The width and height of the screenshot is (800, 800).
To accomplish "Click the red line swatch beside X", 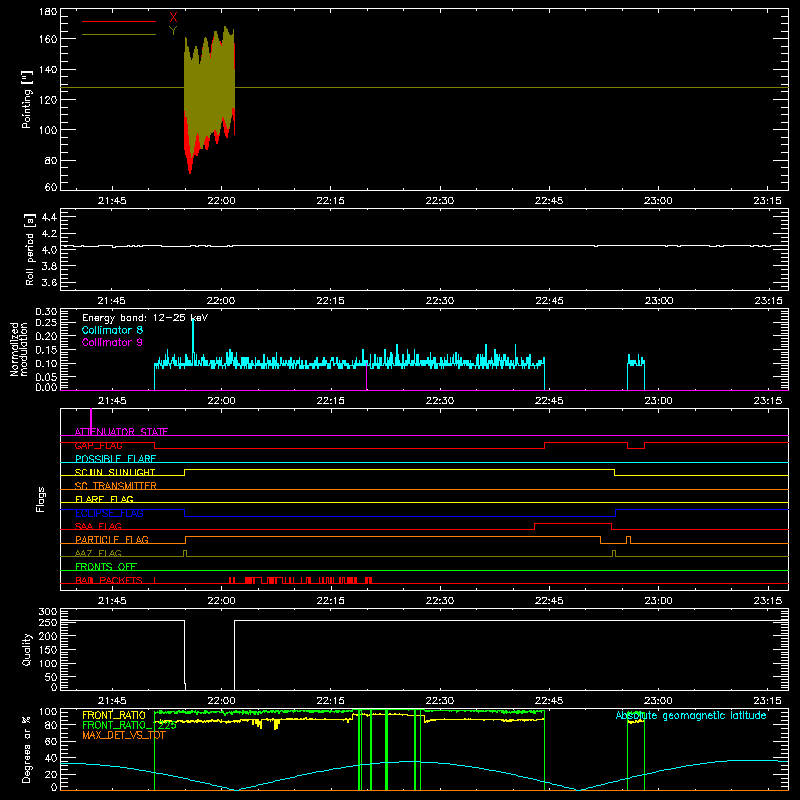I will [x=118, y=21].
